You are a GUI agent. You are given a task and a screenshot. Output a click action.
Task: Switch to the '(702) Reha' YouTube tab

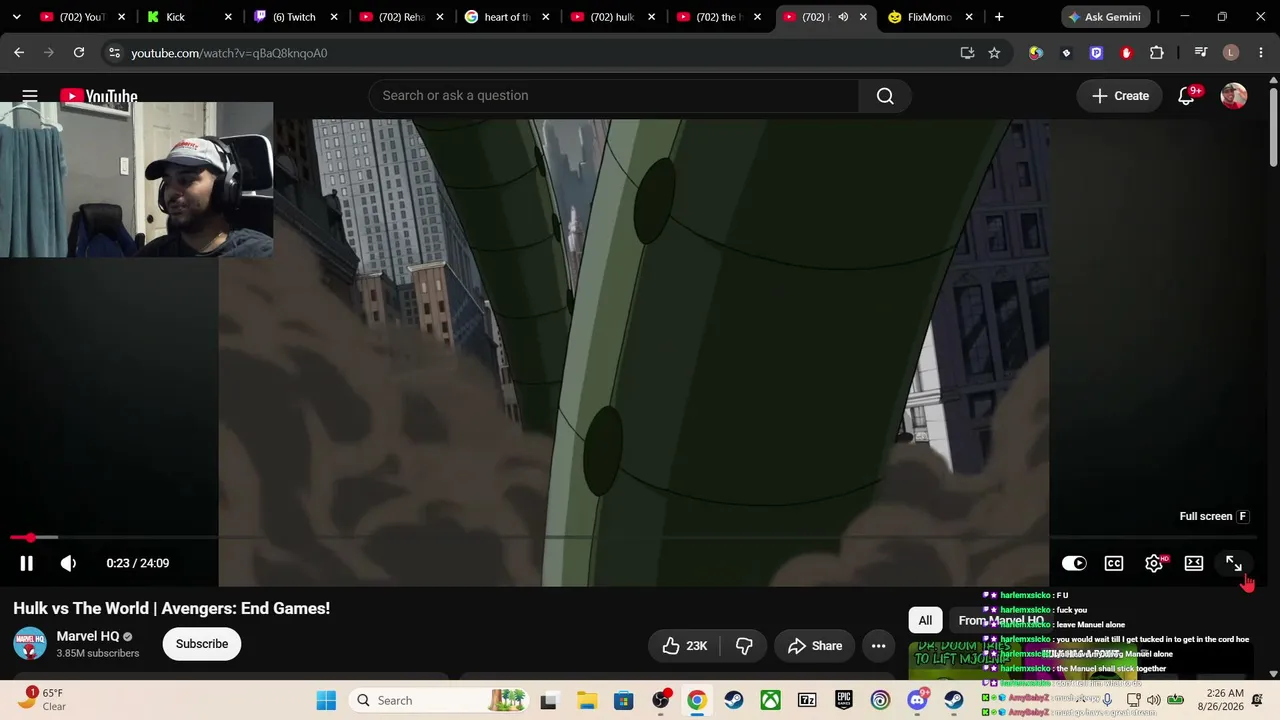pos(401,17)
